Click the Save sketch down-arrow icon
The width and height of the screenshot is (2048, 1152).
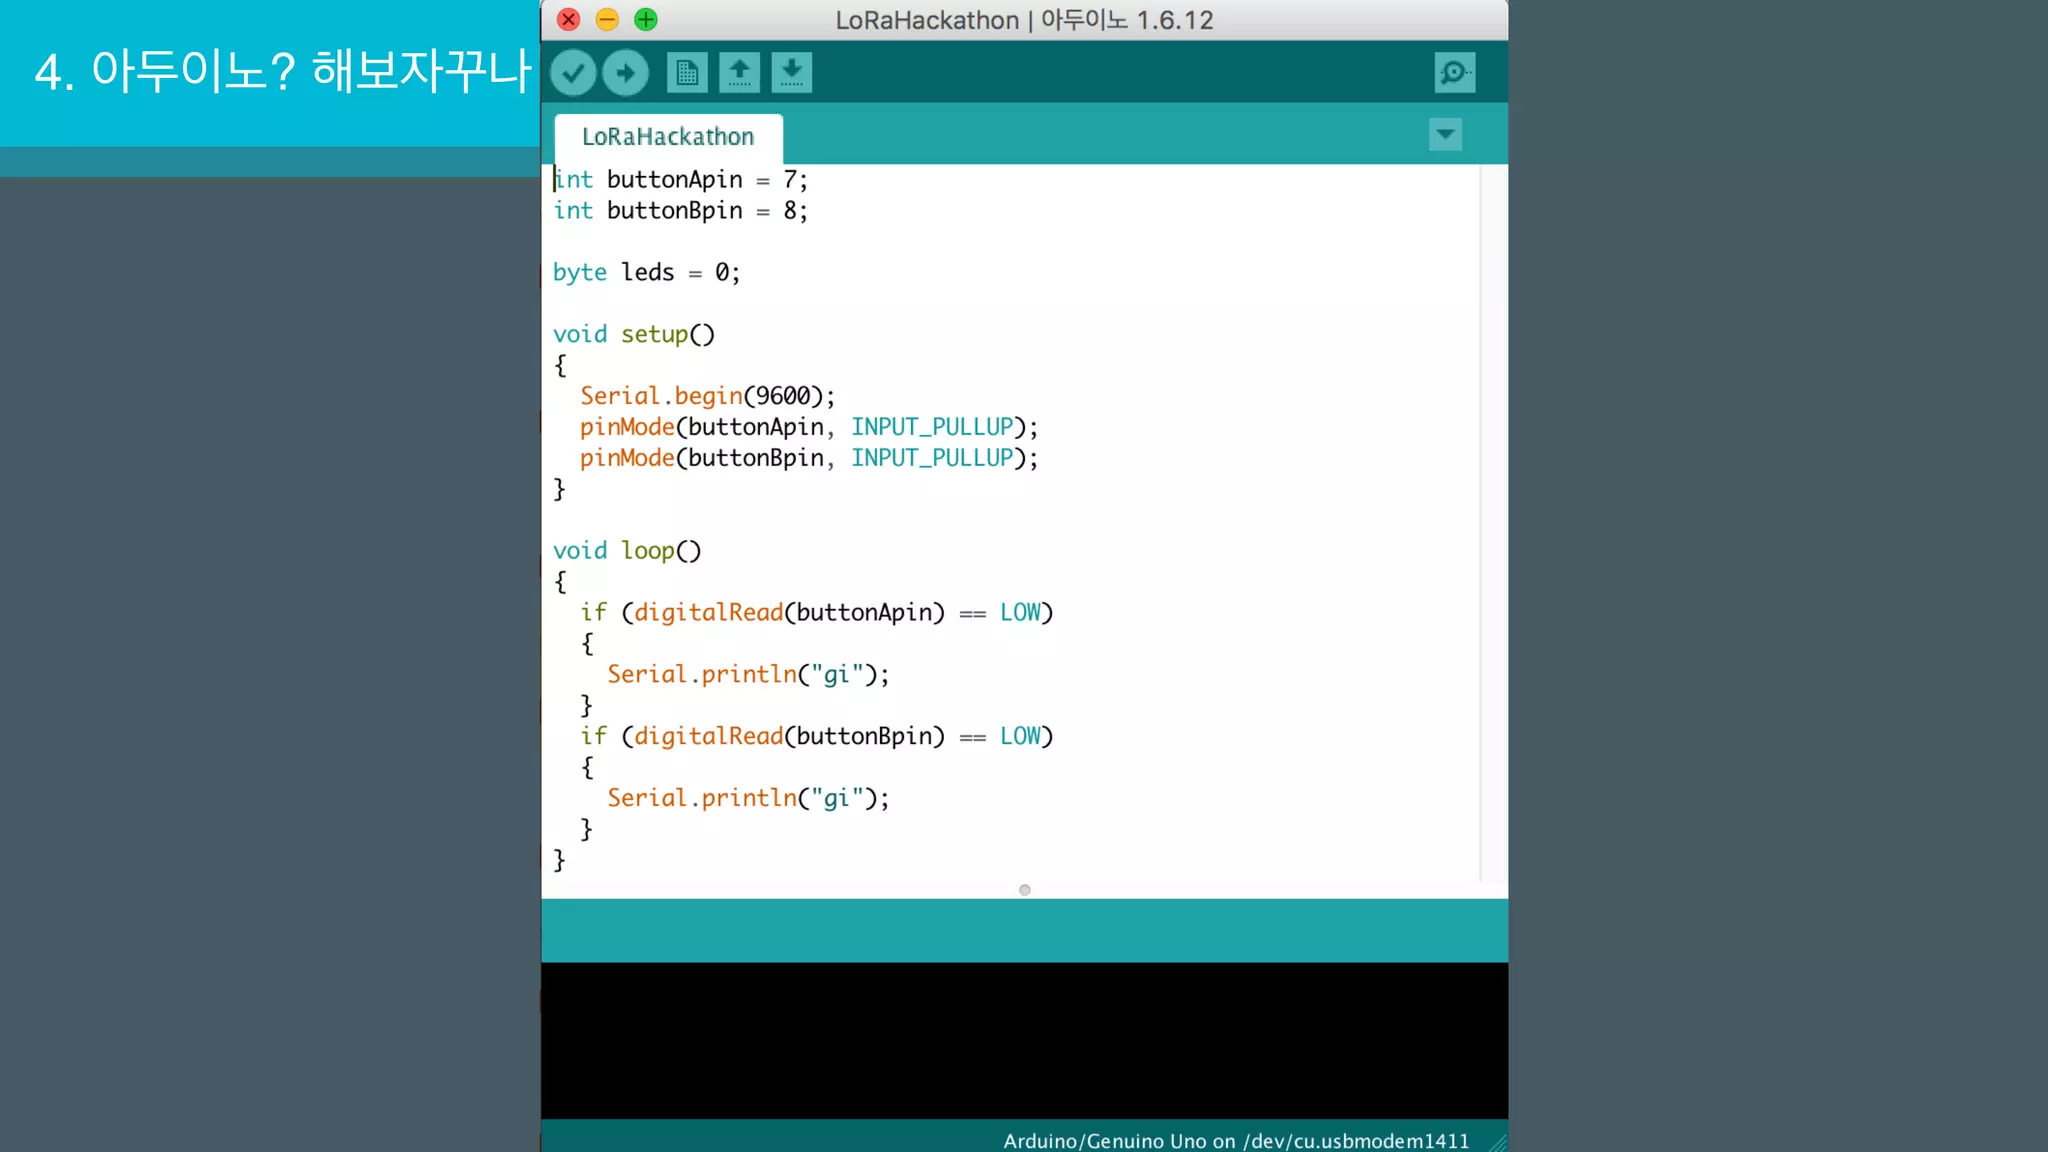791,73
